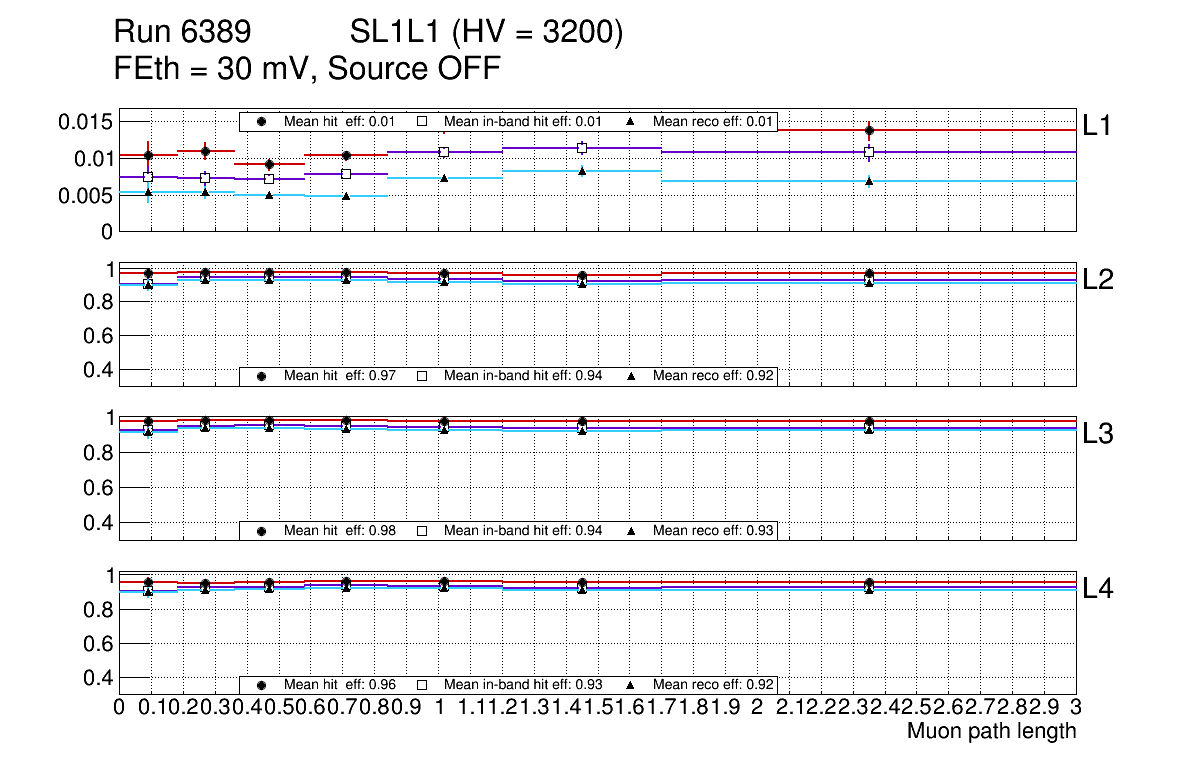Click the filled circle marker in L1 legend
1196x772 pixels.
[262, 121]
